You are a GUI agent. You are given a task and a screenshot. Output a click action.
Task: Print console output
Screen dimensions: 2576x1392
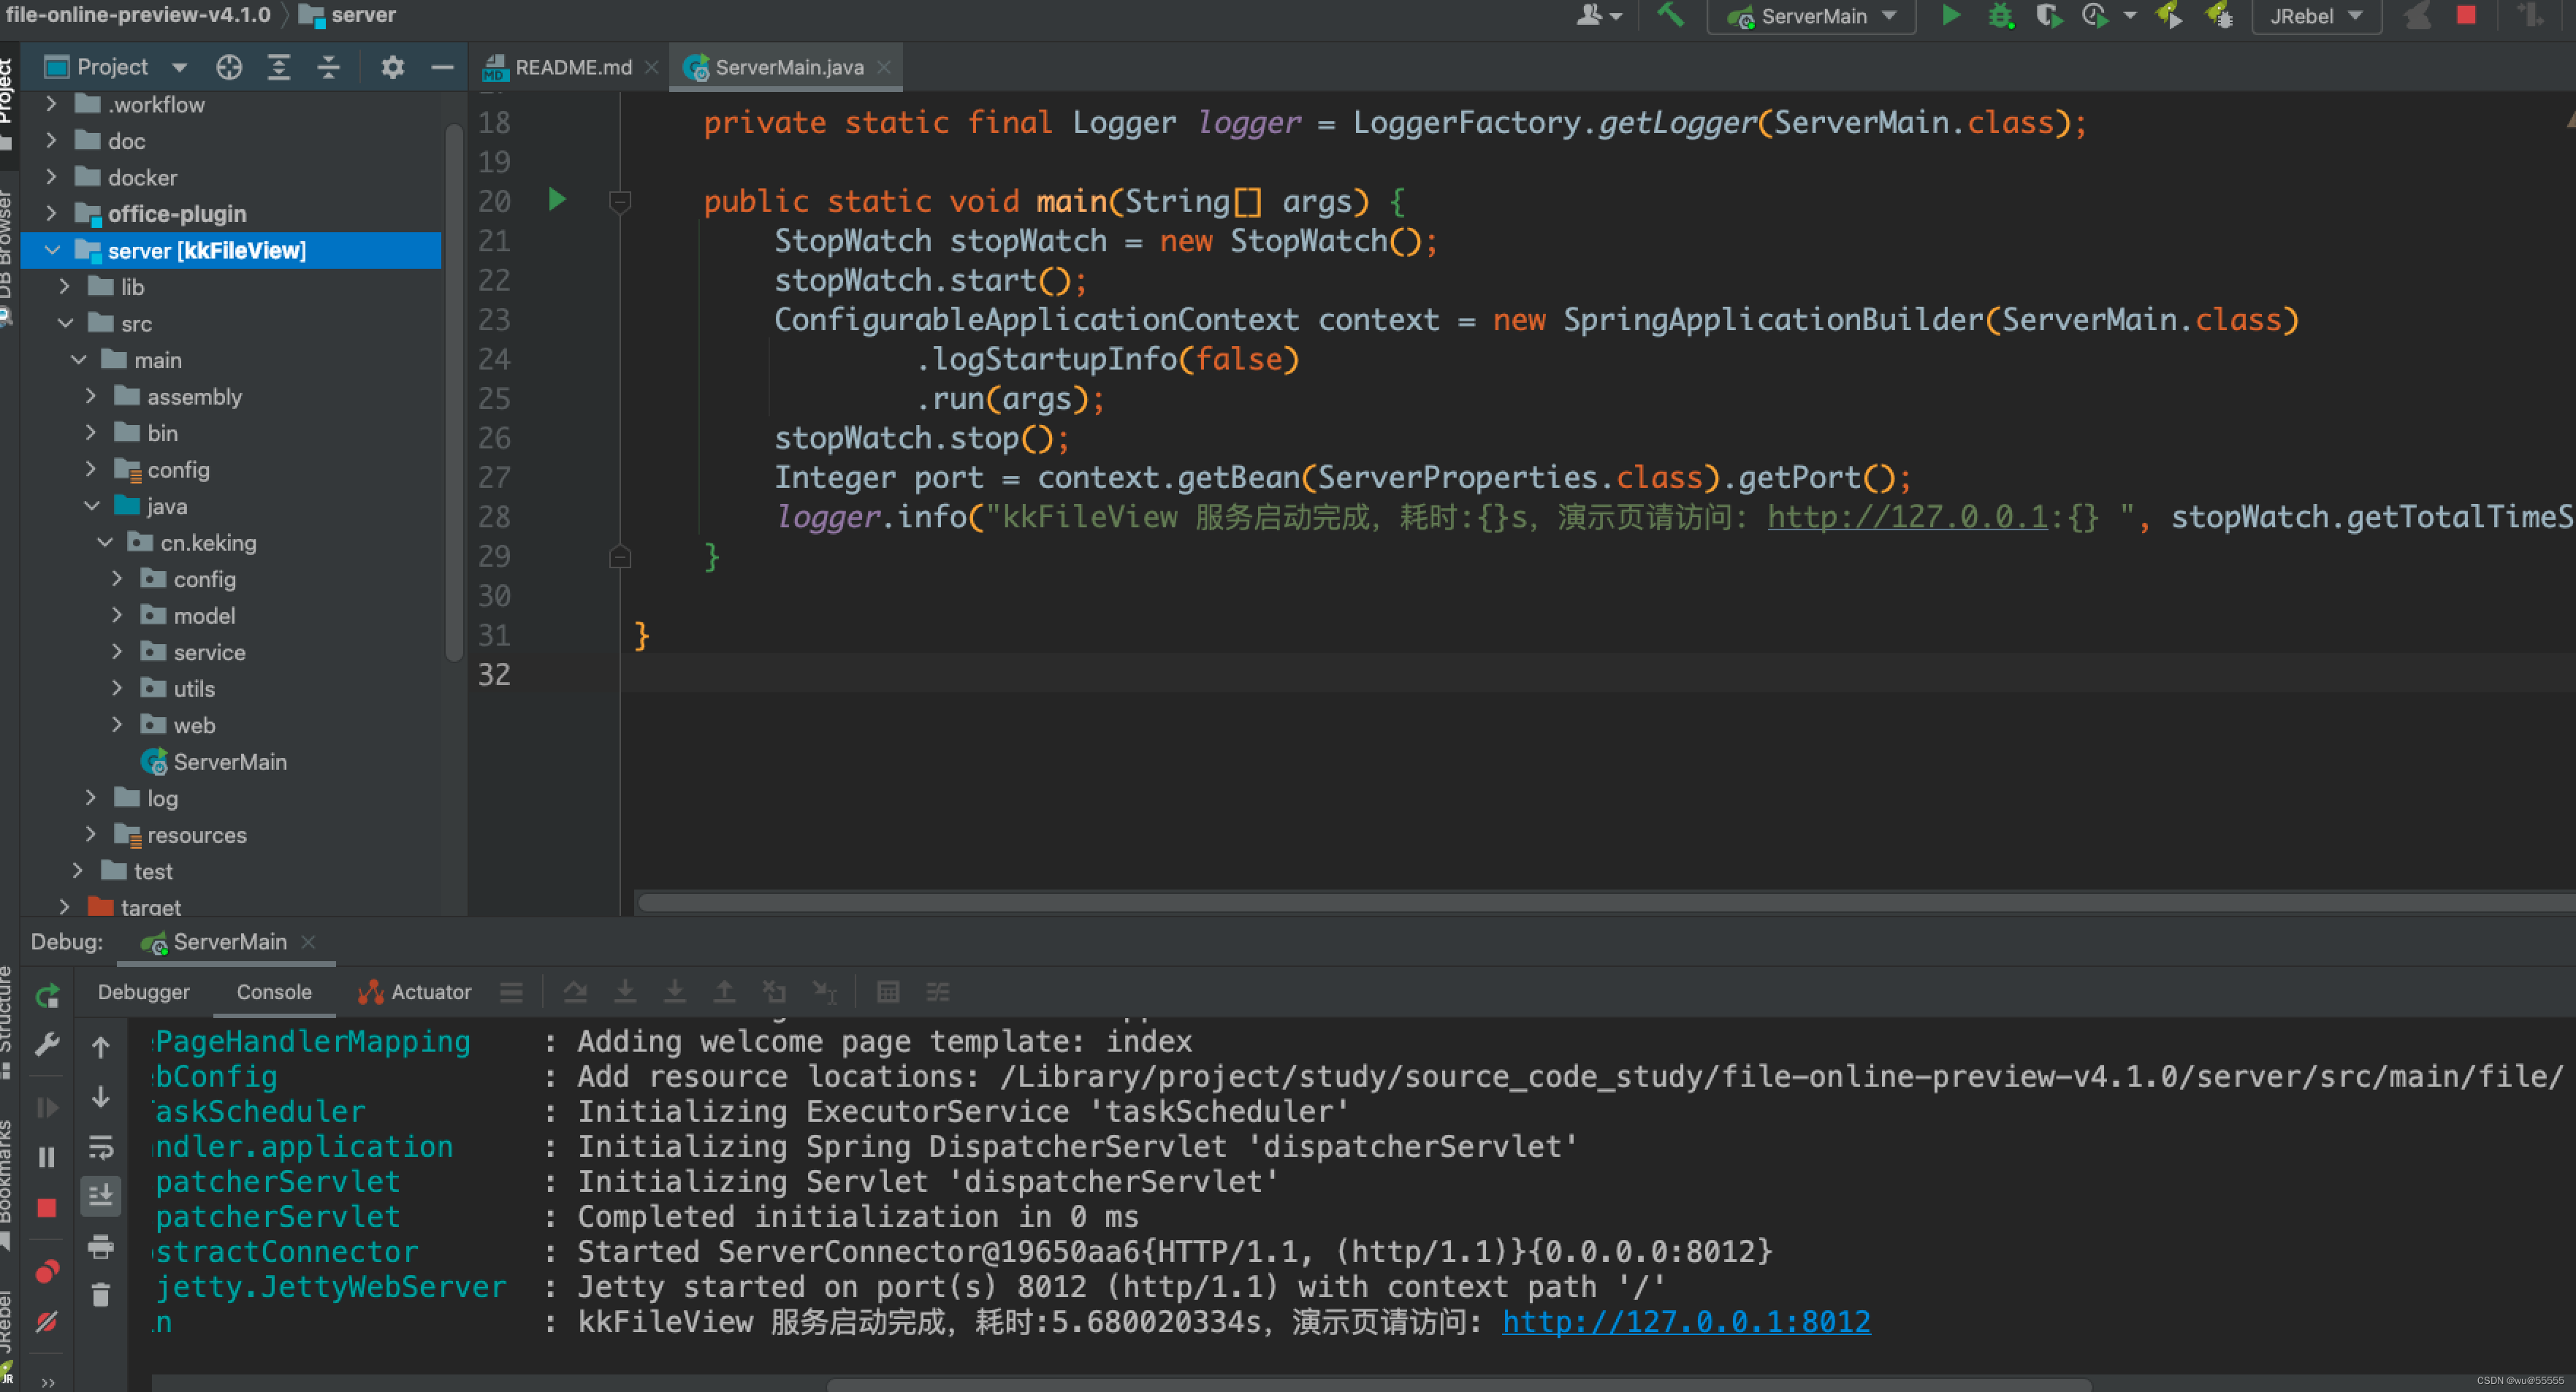[x=101, y=1246]
